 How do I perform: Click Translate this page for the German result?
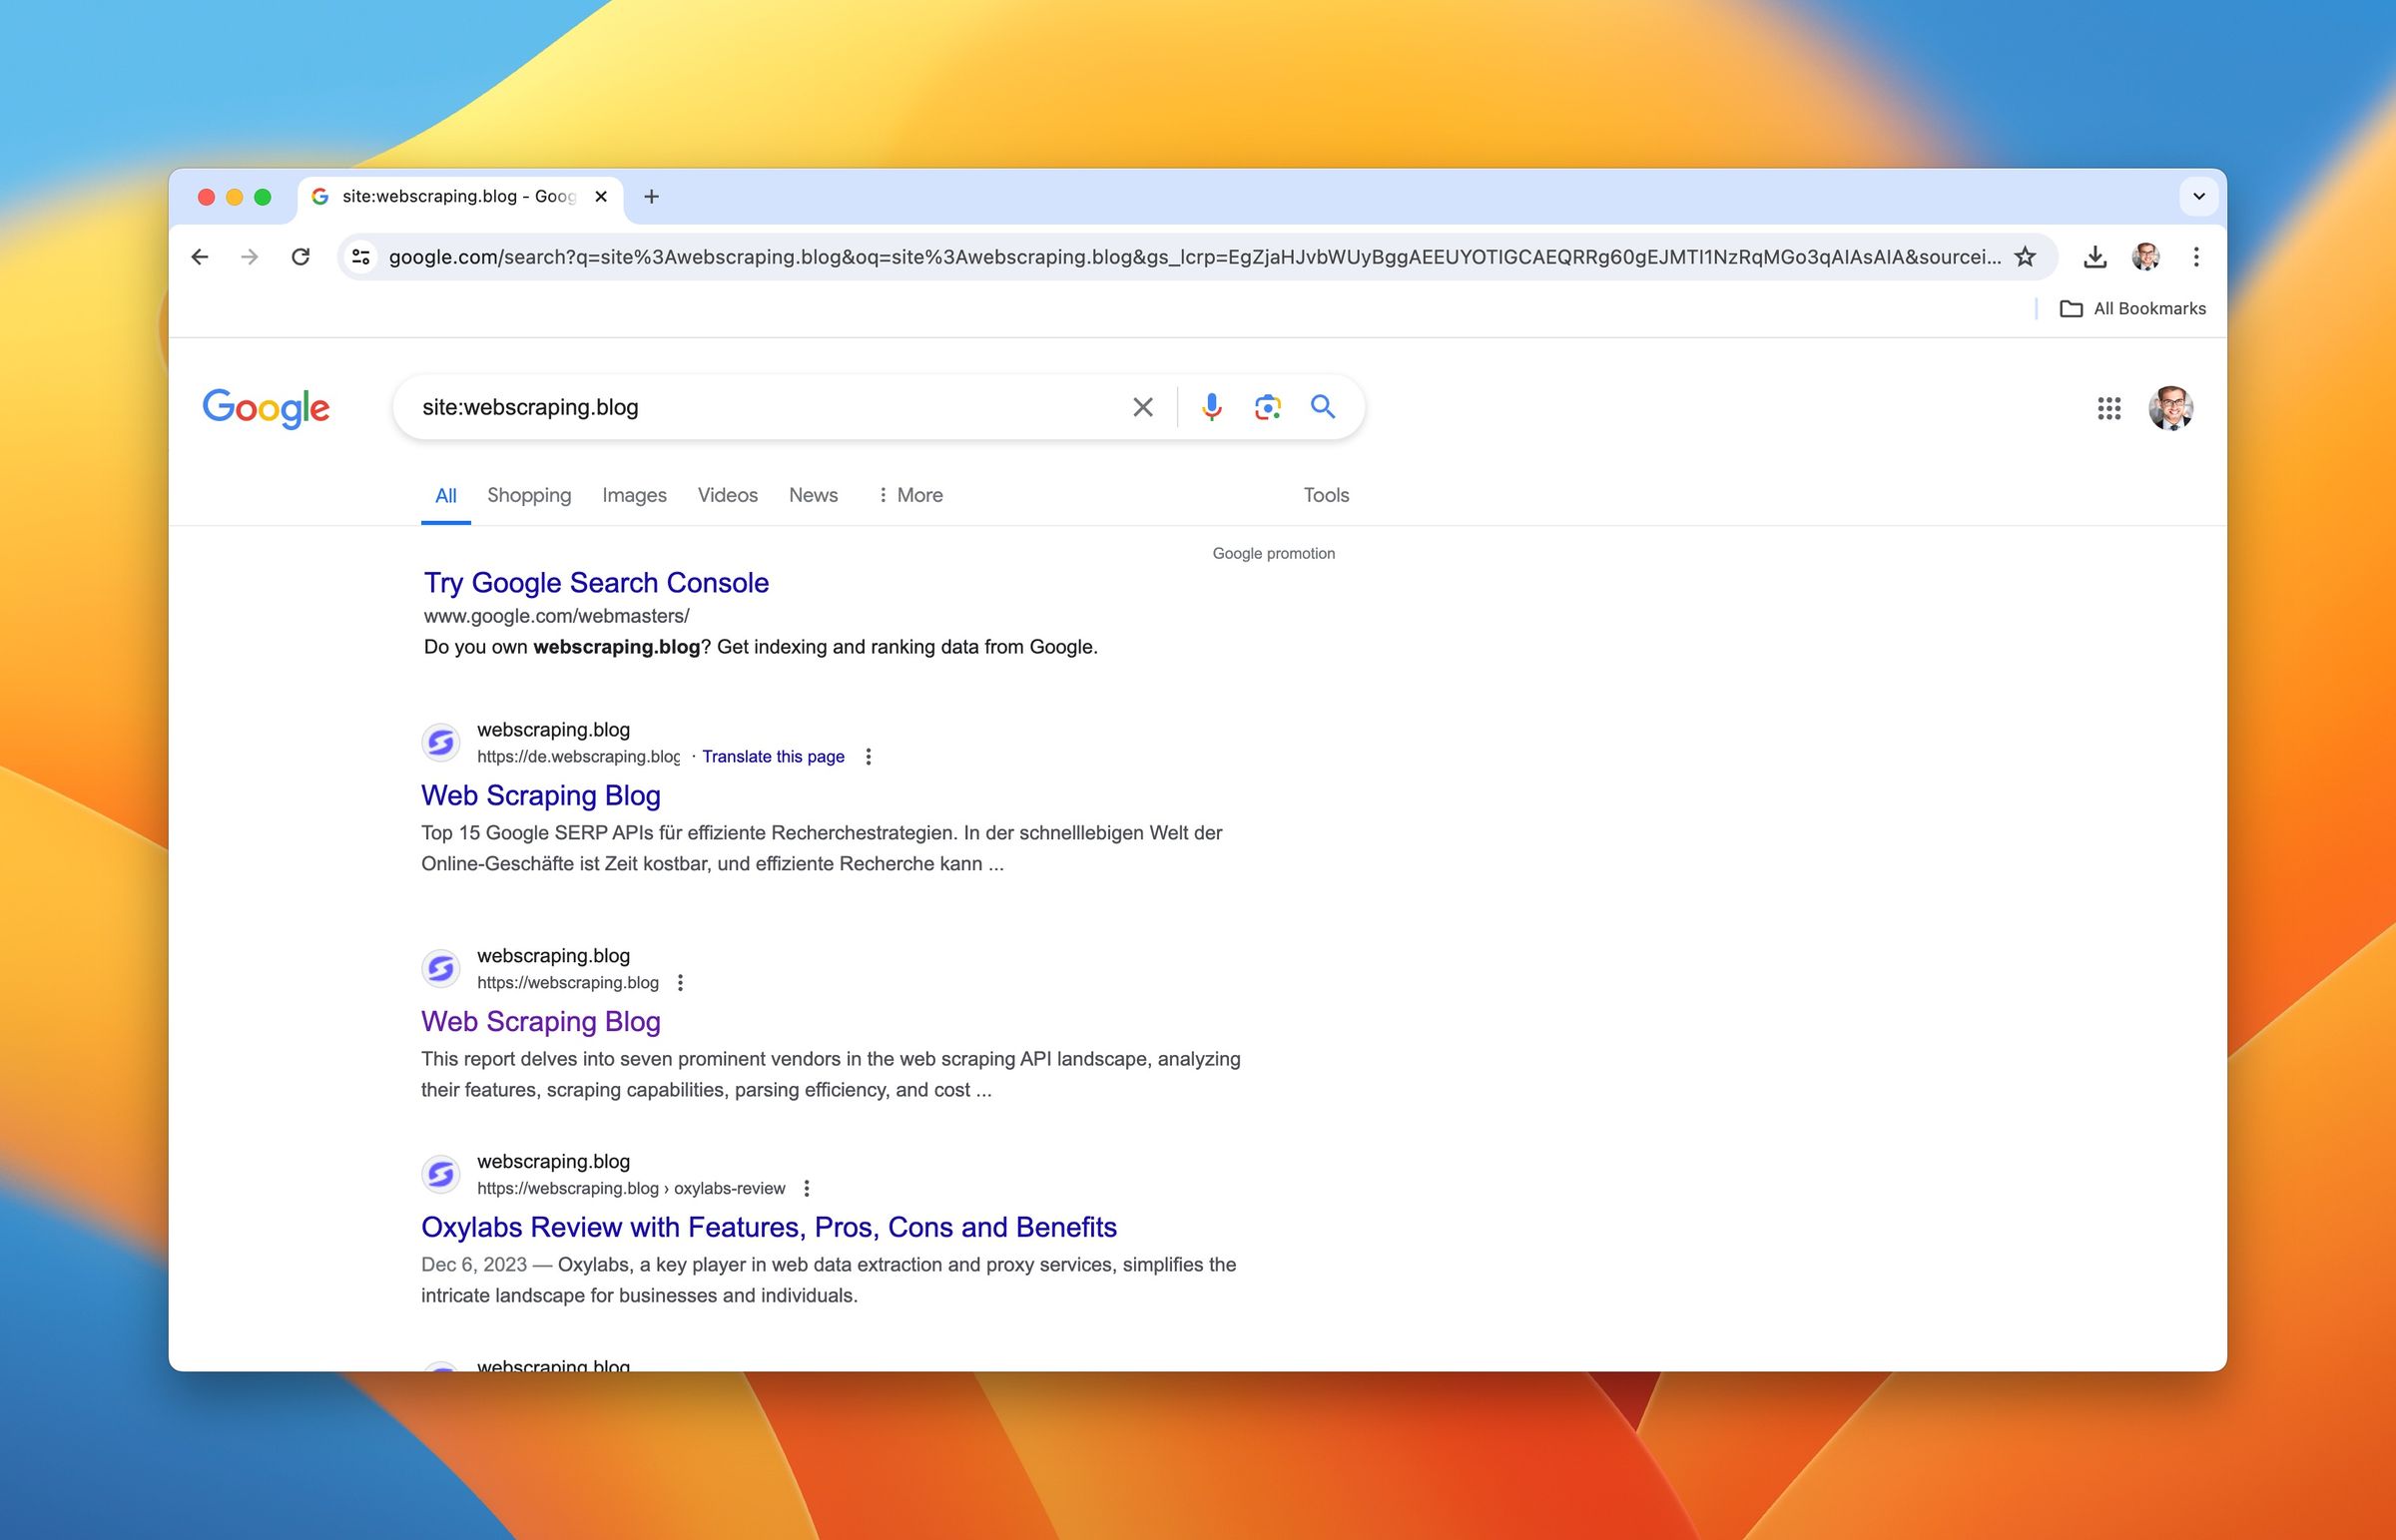[x=773, y=756]
